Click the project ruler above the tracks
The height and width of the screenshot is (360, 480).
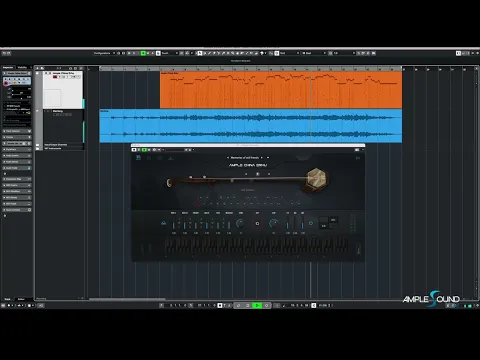(251, 69)
